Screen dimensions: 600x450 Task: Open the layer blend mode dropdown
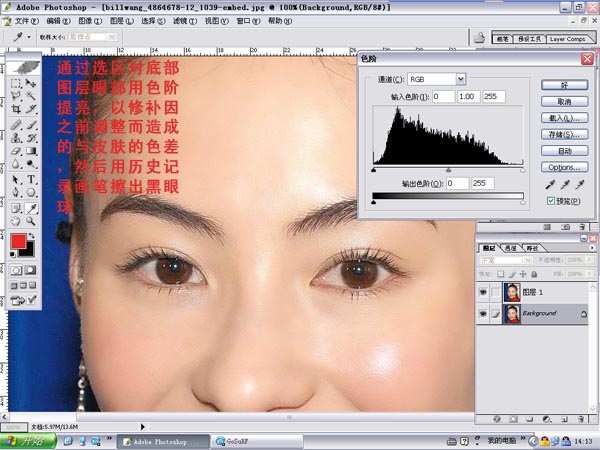pos(505,257)
